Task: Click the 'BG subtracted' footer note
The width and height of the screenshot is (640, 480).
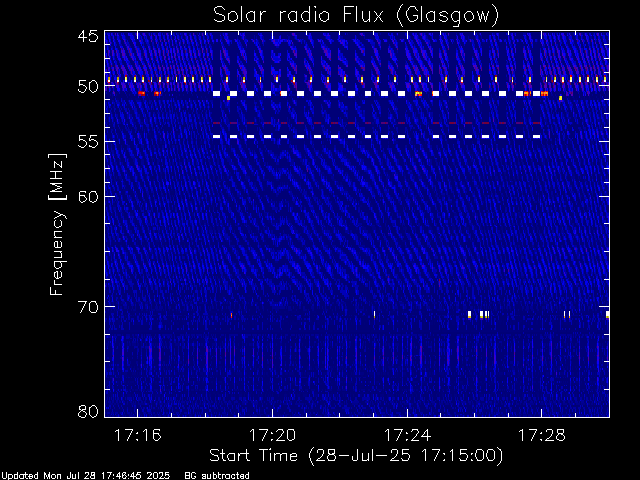Action: coord(217,476)
